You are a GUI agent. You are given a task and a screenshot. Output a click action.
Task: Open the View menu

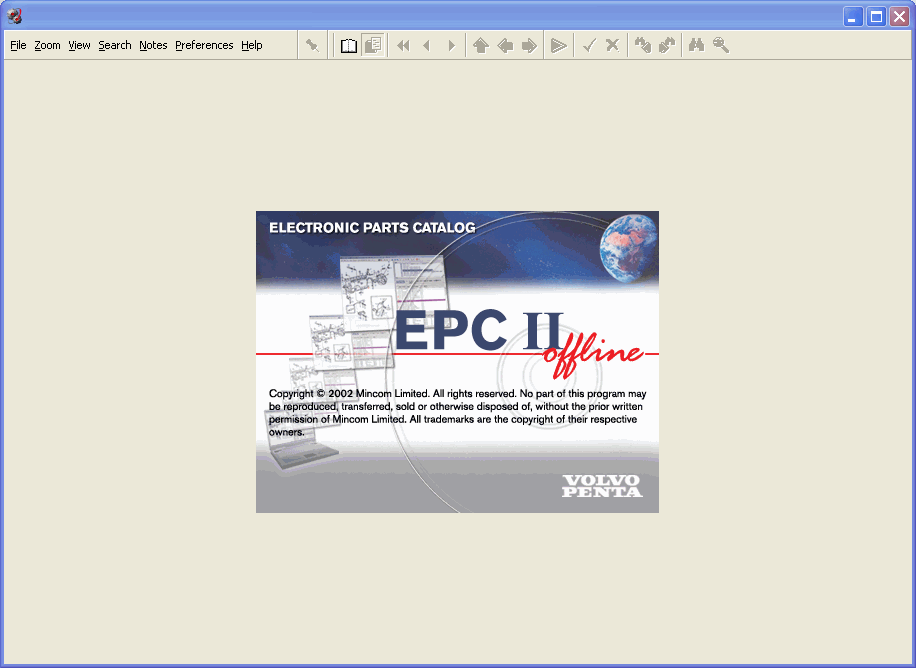tap(79, 45)
